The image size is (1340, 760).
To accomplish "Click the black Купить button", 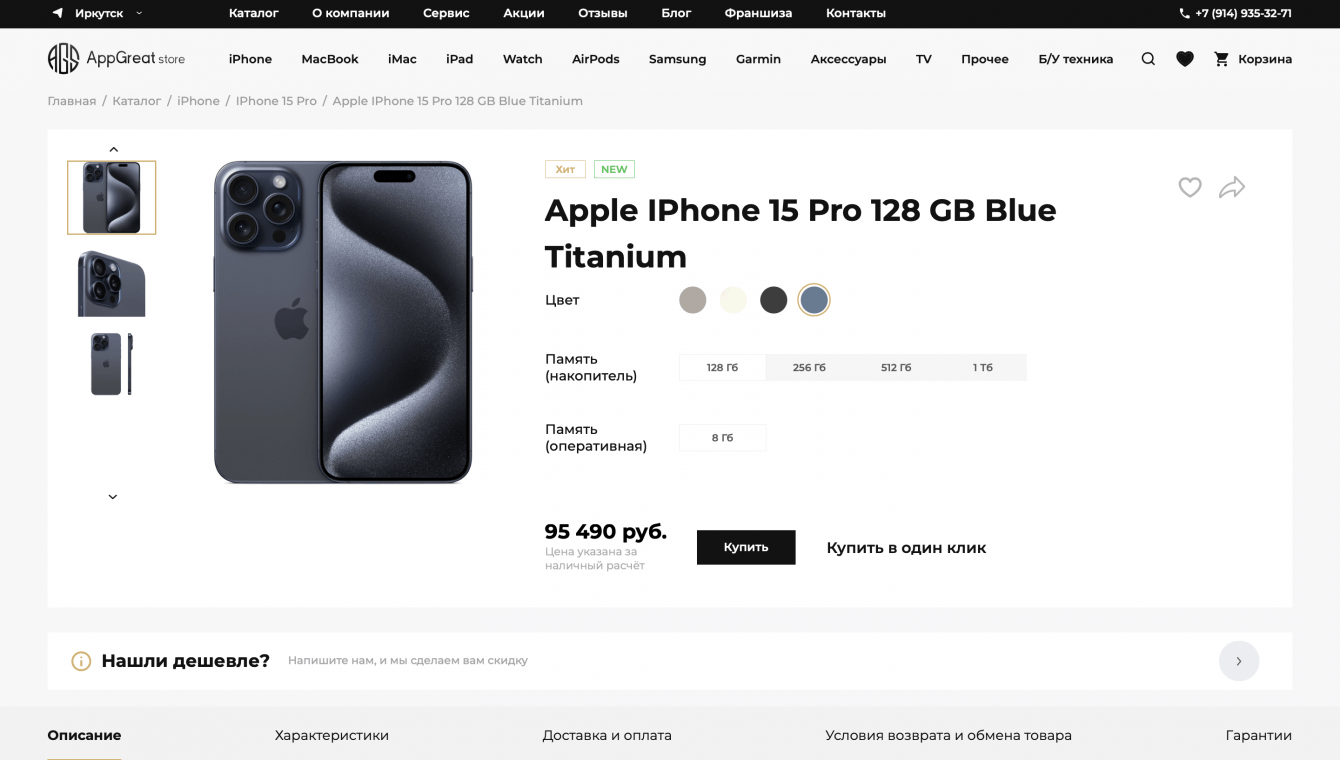I will [x=746, y=547].
